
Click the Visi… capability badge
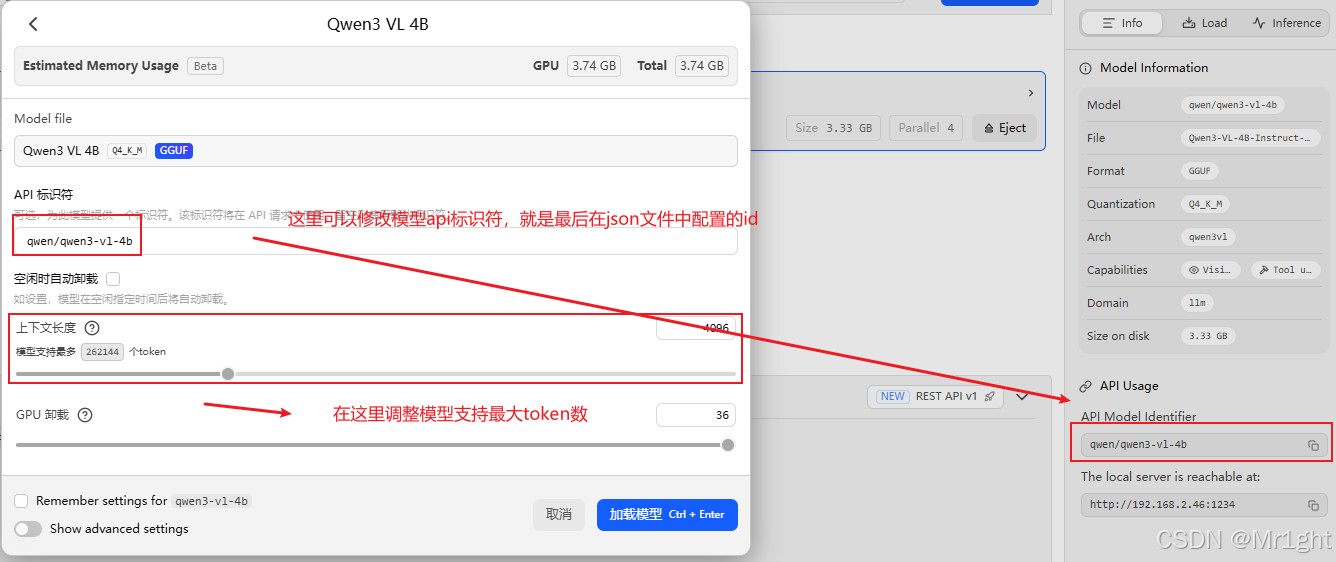1210,270
